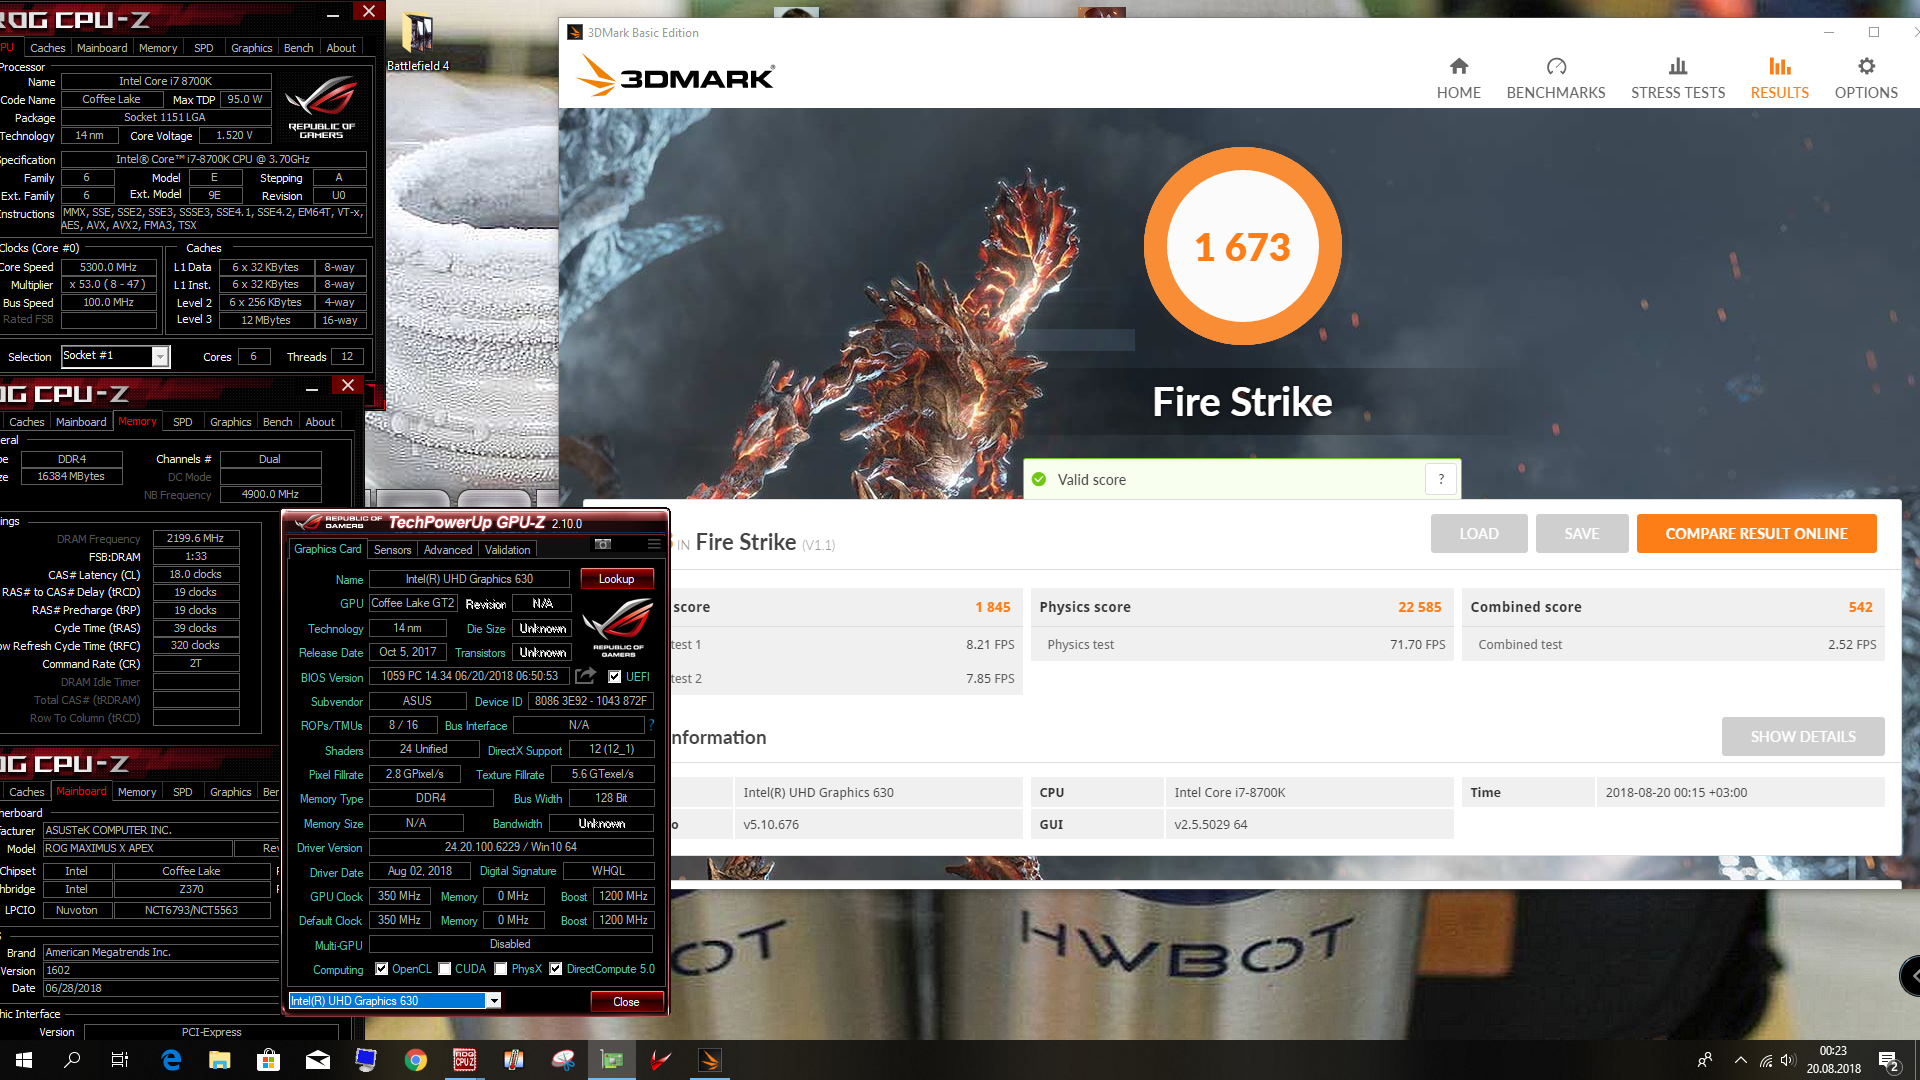Open Bench tab in top CPU-Z window
The height and width of the screenshot is (1080, 1920).
click(x=298, y=48)
